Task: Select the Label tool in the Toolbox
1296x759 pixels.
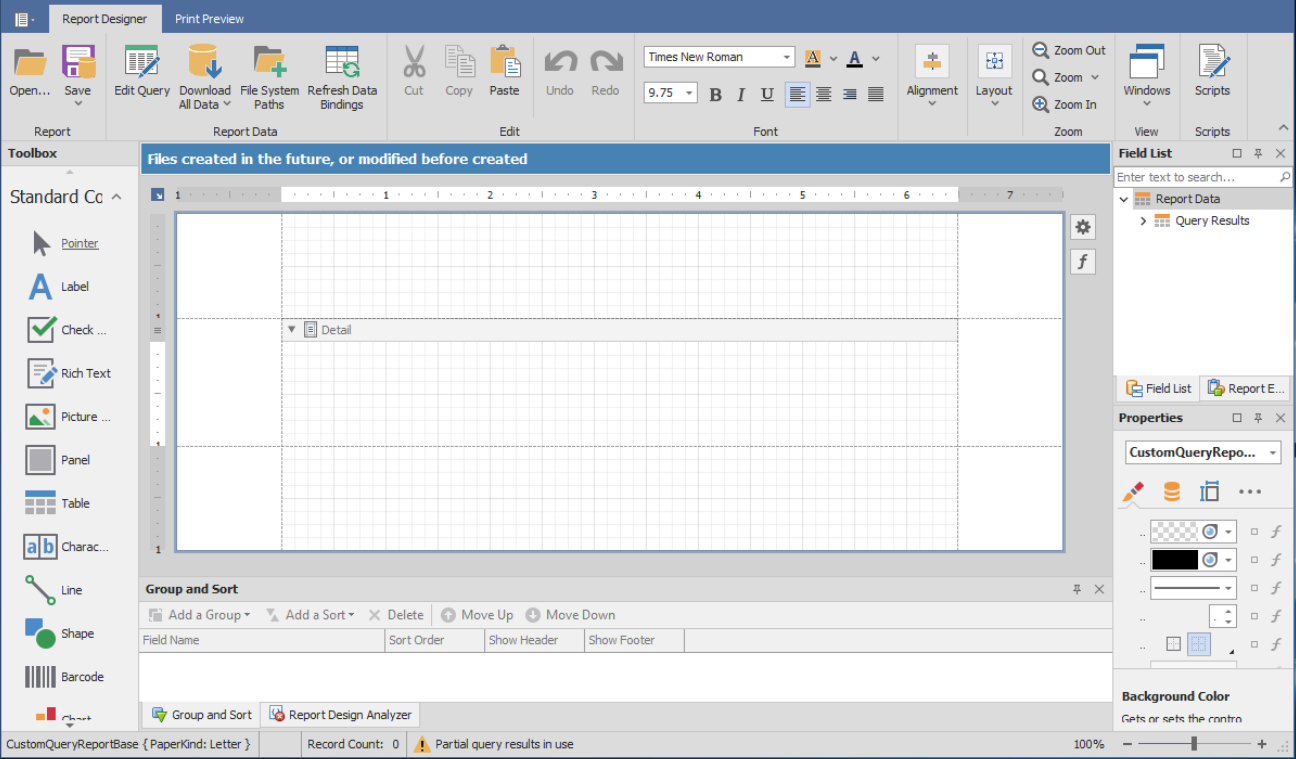Action: 62,286
